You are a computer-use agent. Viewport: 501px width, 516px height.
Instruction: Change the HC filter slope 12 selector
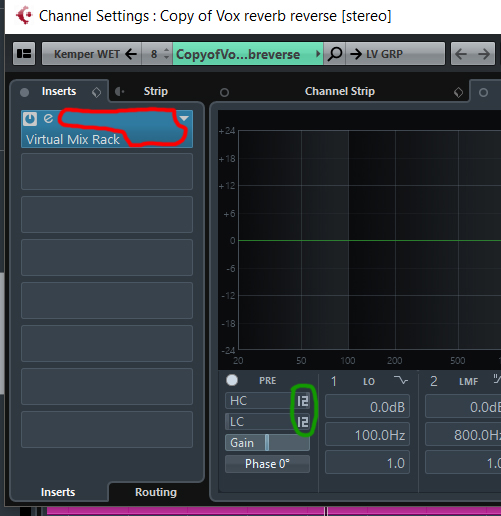pyautogui.click(x=303, y=401)
